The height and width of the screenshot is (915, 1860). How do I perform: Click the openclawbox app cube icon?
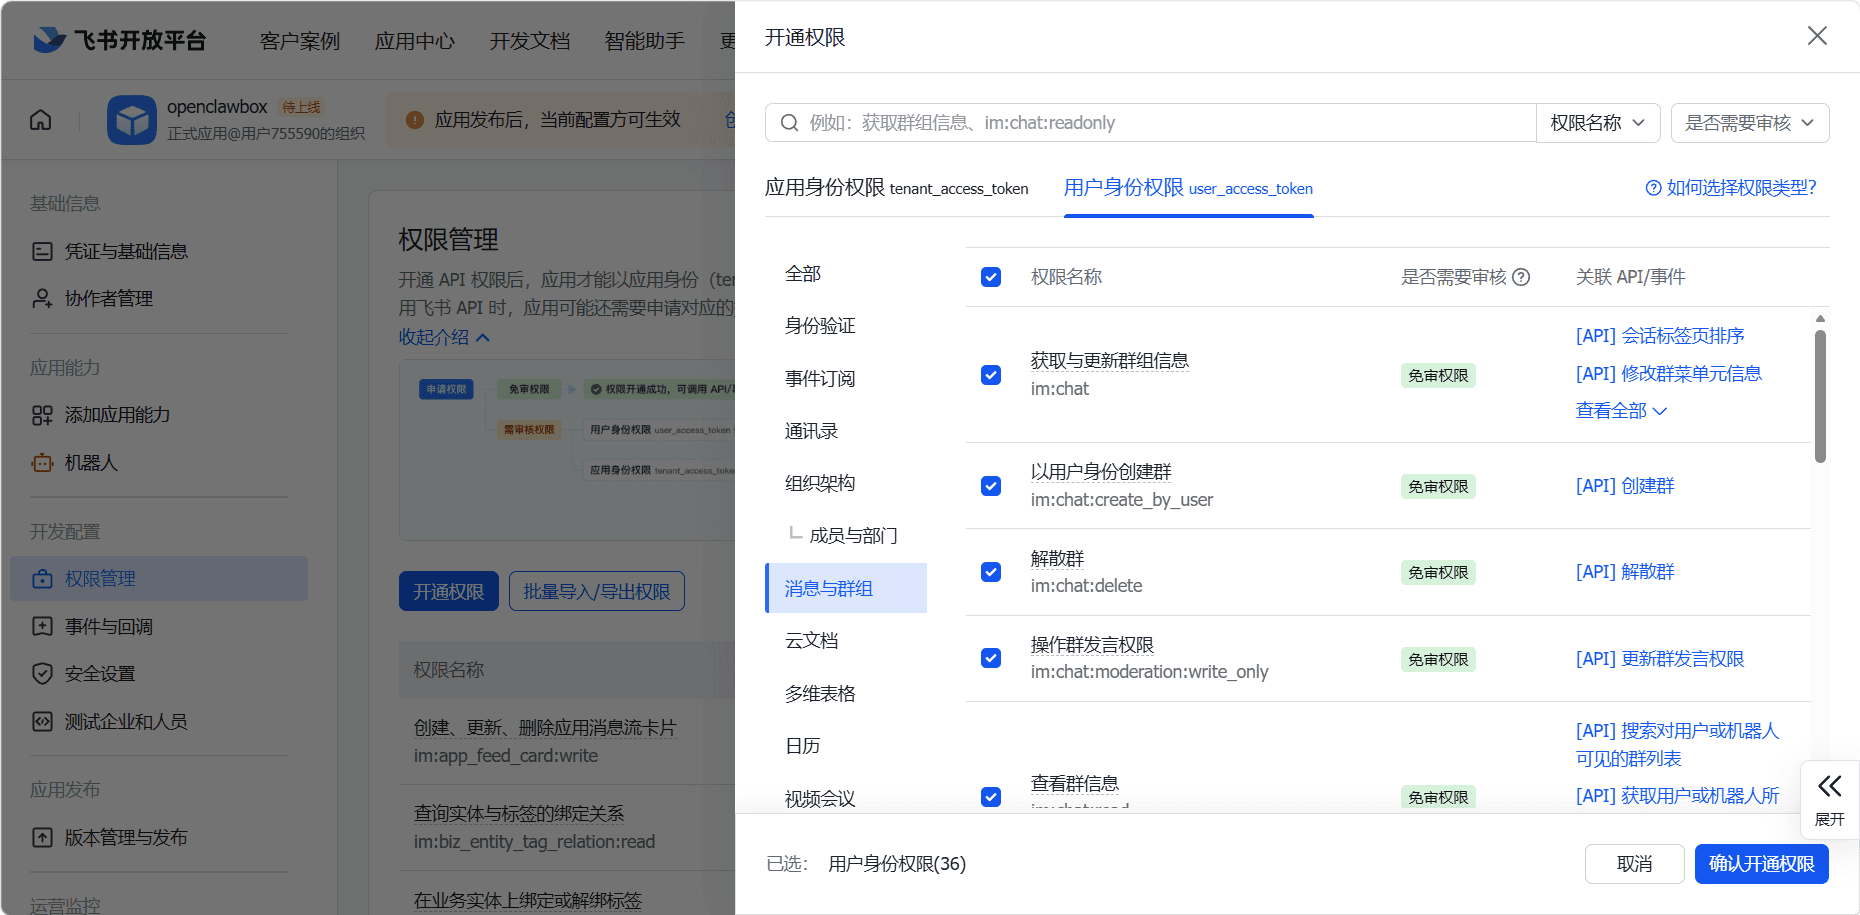pos(132,120)
